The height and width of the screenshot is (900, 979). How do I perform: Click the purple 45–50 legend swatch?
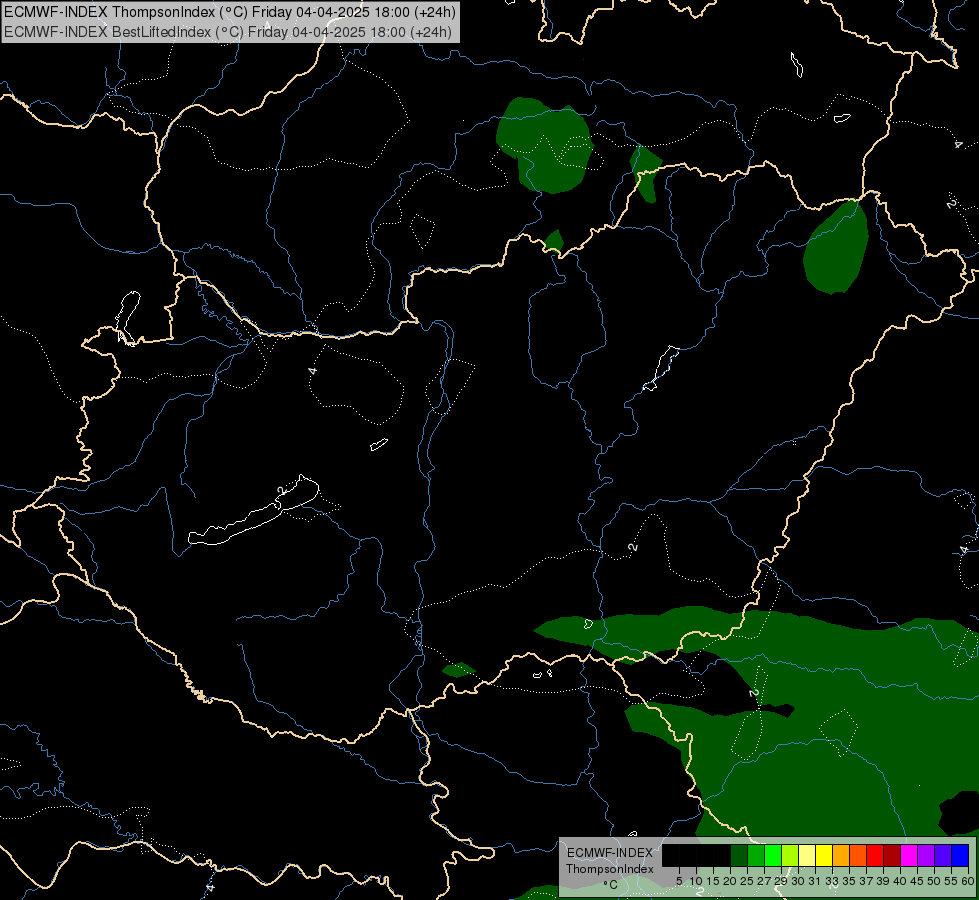click(x=927, y=855)
